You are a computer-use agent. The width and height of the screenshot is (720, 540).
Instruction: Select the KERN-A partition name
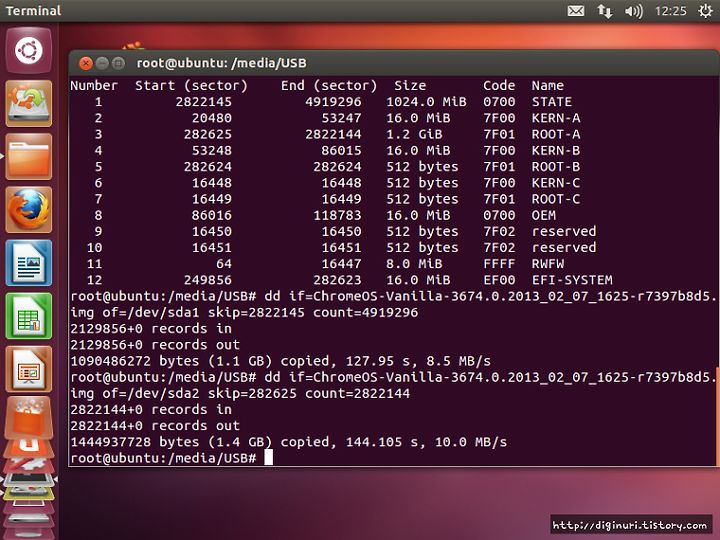click(x=556, y=118)
